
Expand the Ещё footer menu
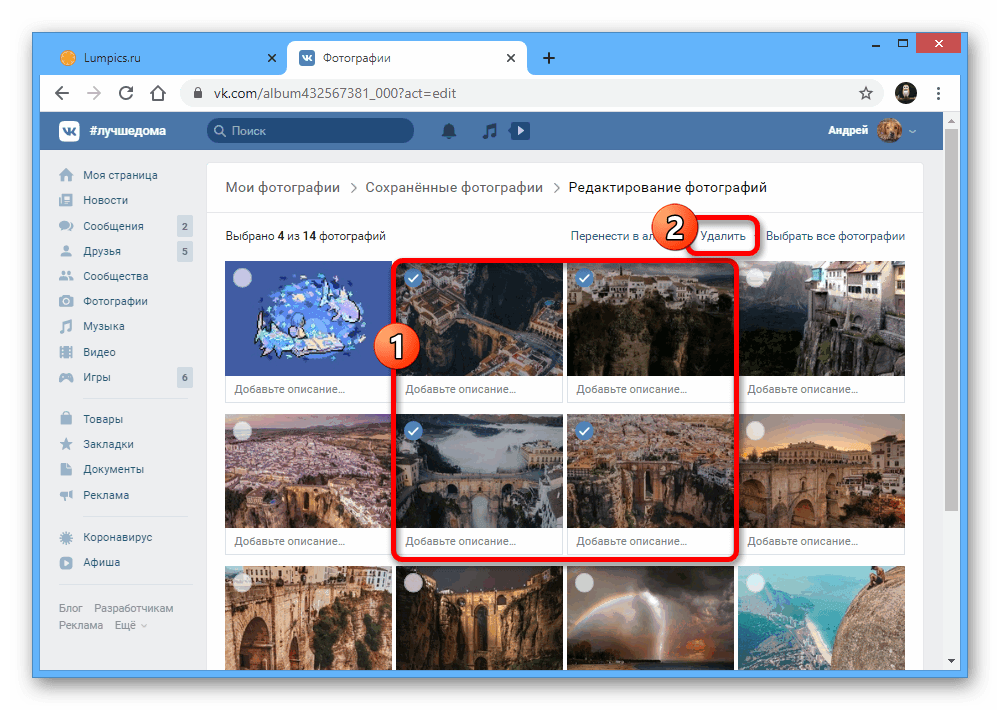pyautogui.click(x=131, y=625)
